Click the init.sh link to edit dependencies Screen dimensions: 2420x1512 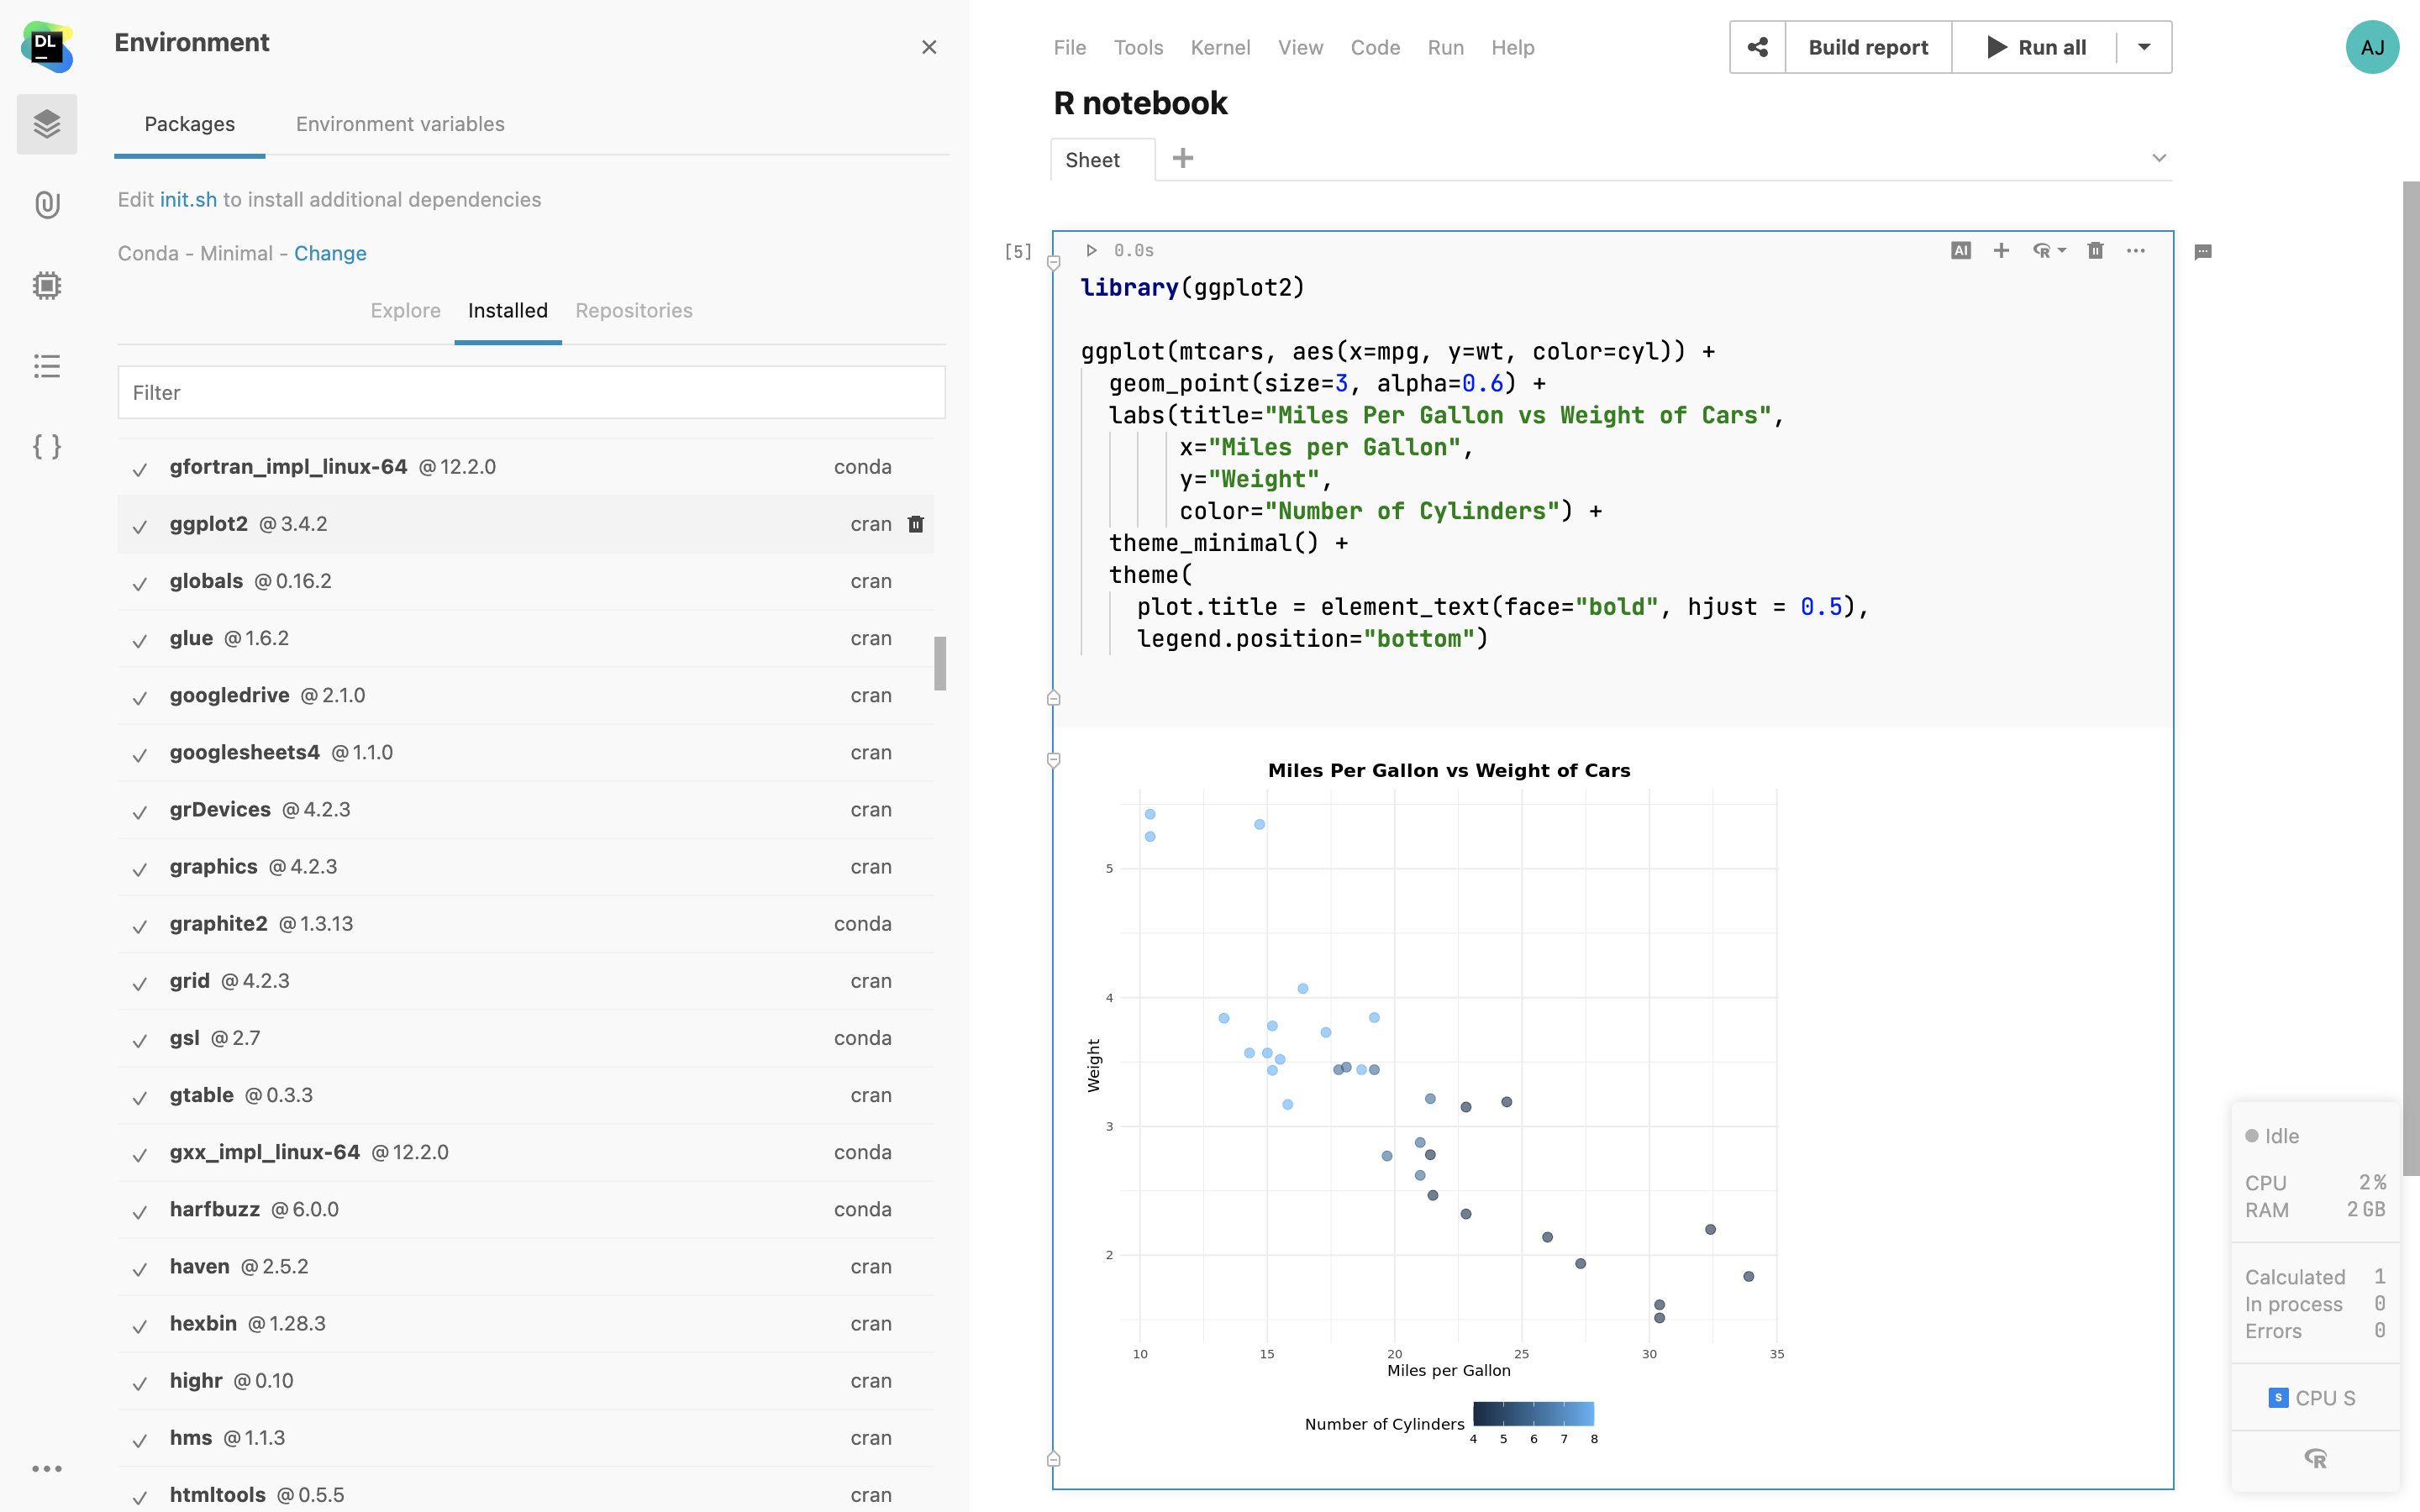188,198
